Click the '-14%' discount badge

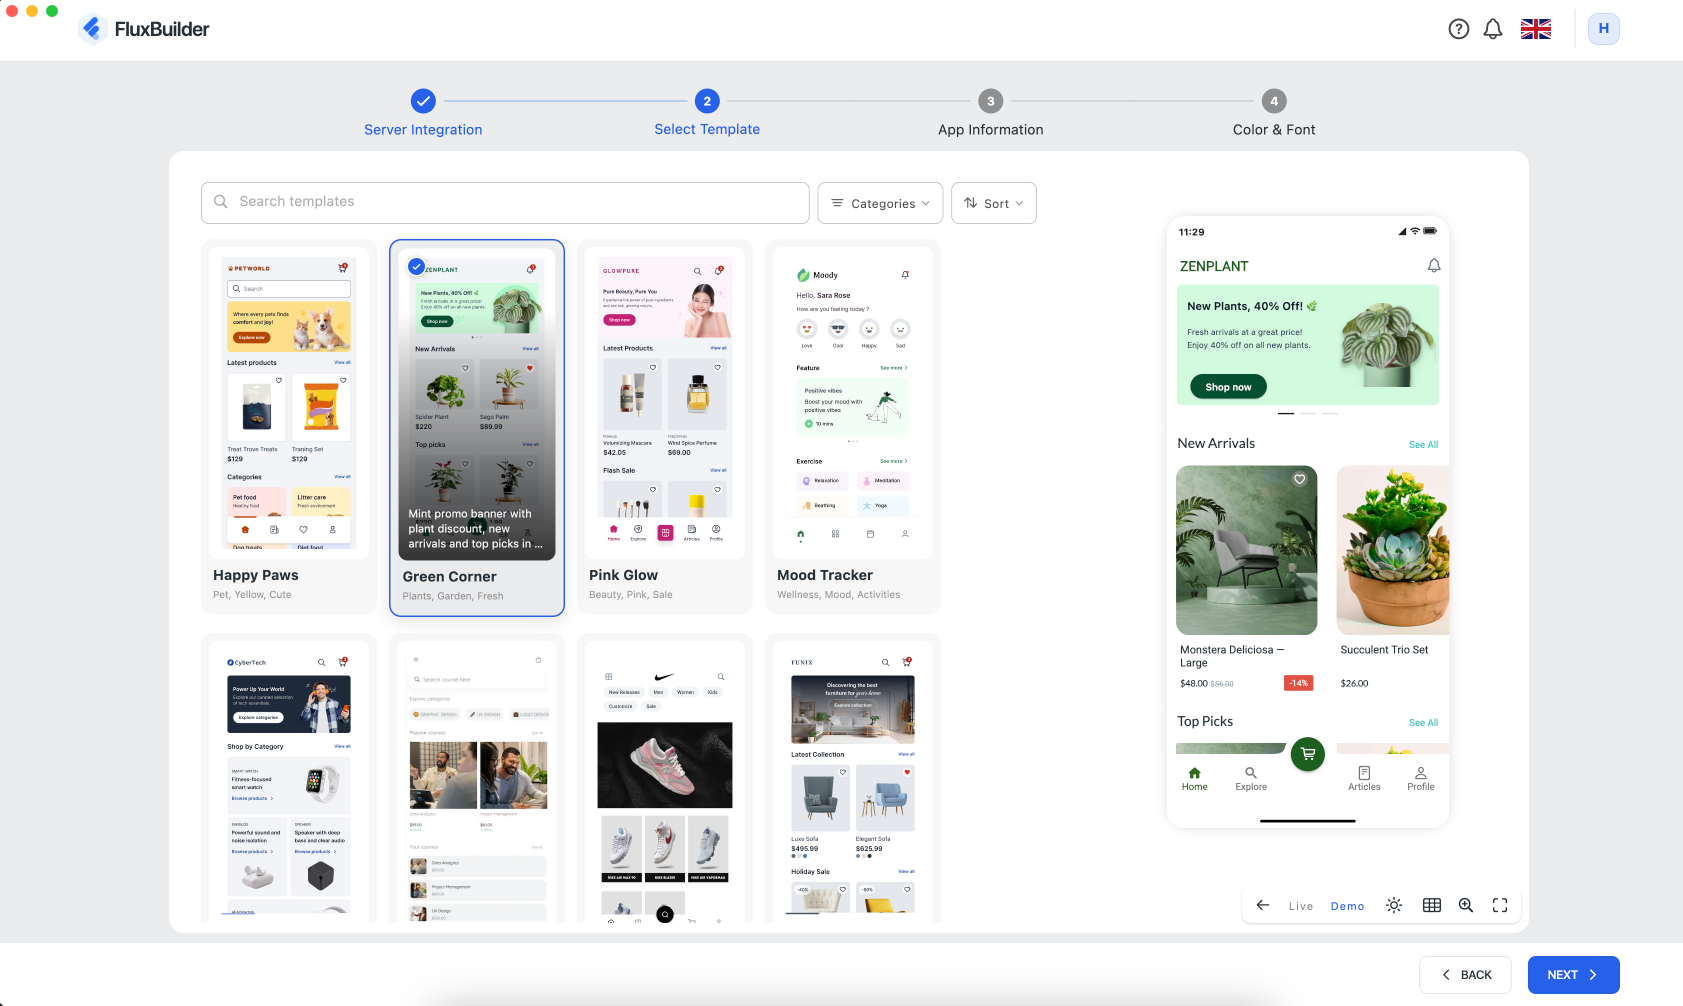1298,683
